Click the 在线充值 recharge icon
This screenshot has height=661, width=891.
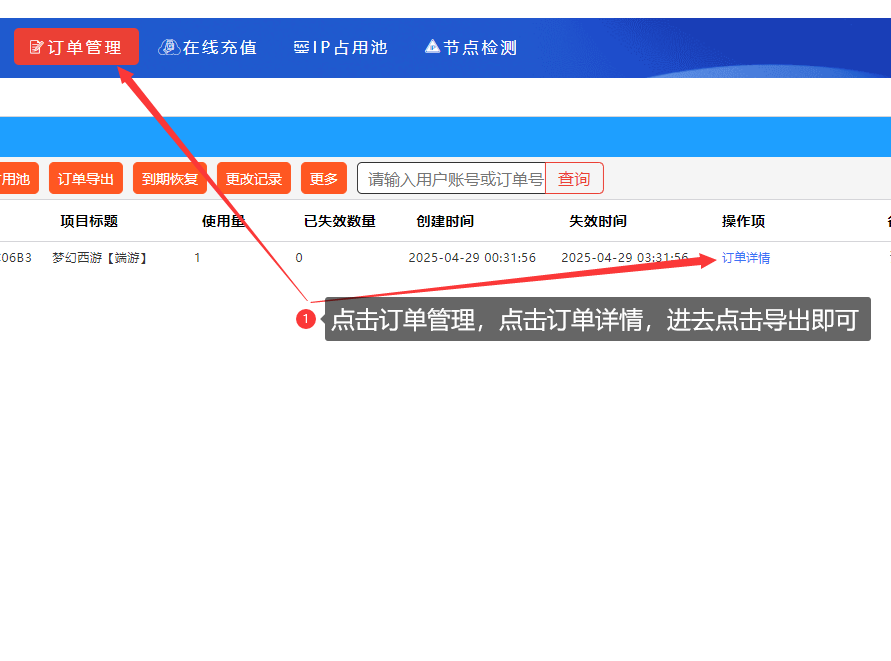coord(169,47)
